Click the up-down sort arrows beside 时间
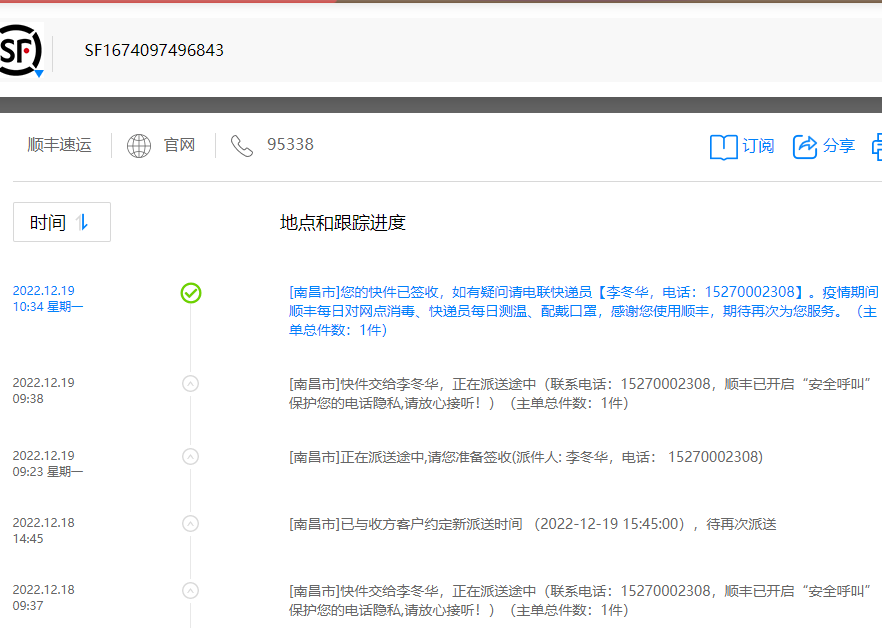882x628 pixels. (82, 222)
